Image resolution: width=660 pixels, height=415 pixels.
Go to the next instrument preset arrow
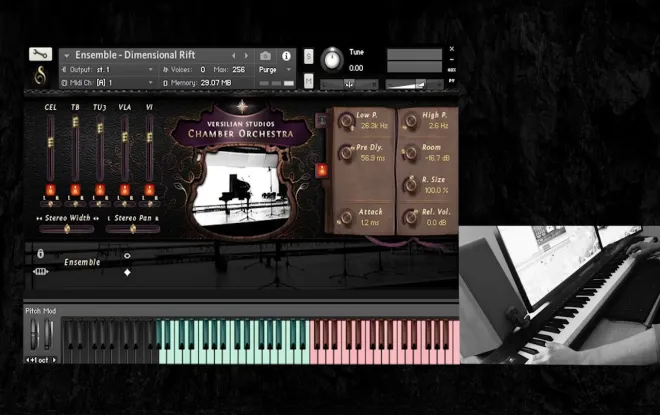pyautogui.click(x=247, y=56)
